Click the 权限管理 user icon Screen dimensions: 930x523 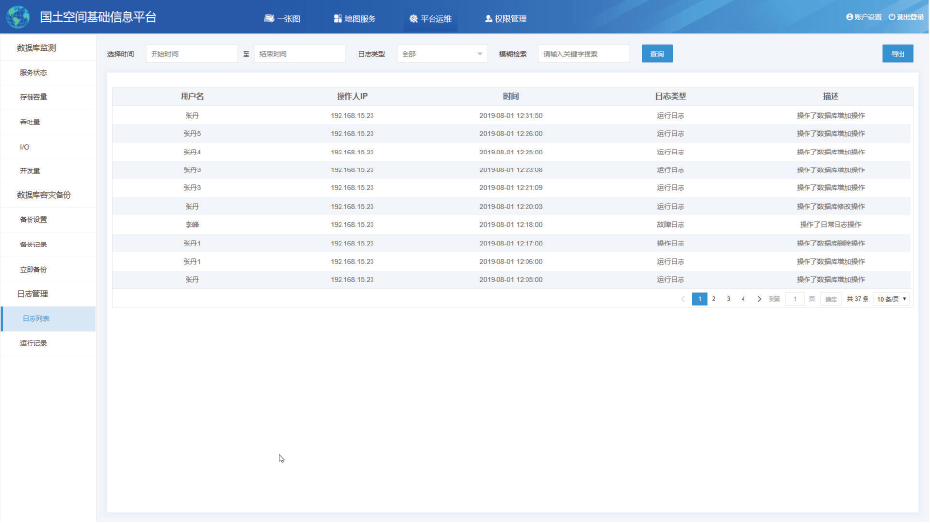click(488, 18)
